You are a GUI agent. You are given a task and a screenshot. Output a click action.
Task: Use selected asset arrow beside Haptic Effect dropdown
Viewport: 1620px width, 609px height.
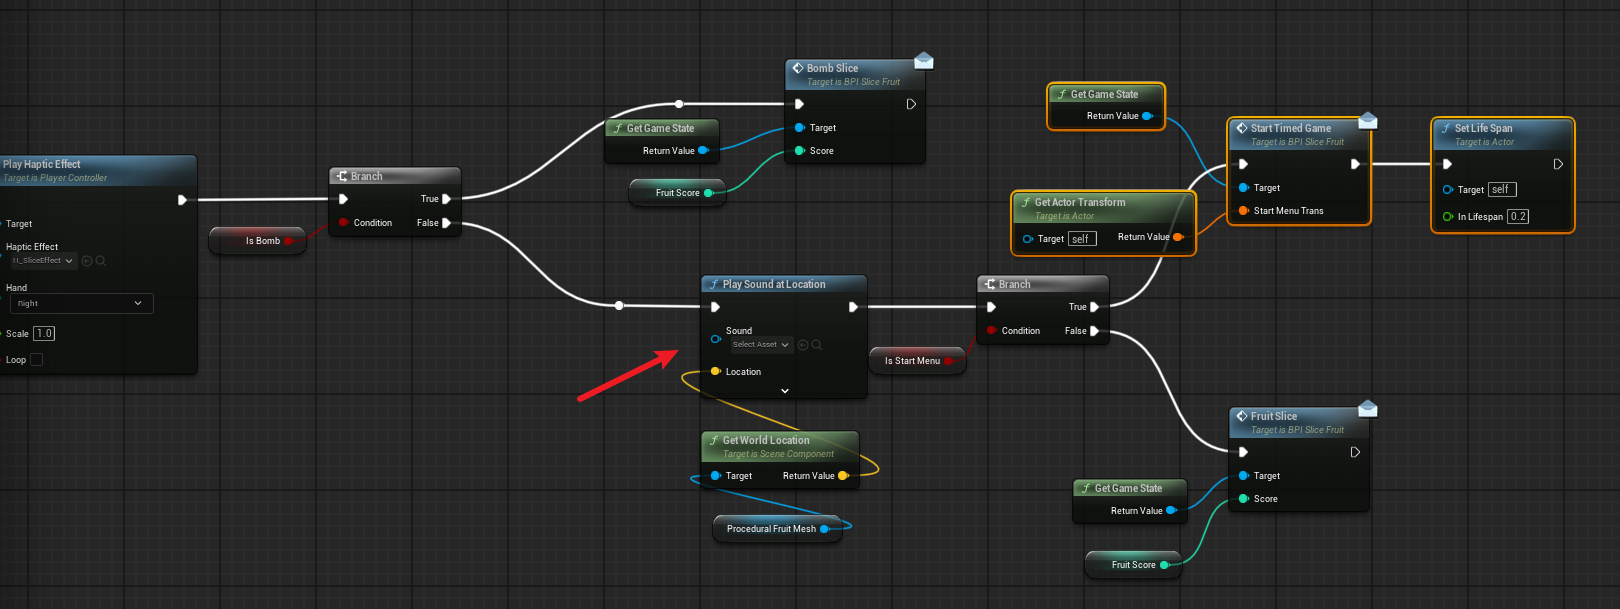(87, 261)
